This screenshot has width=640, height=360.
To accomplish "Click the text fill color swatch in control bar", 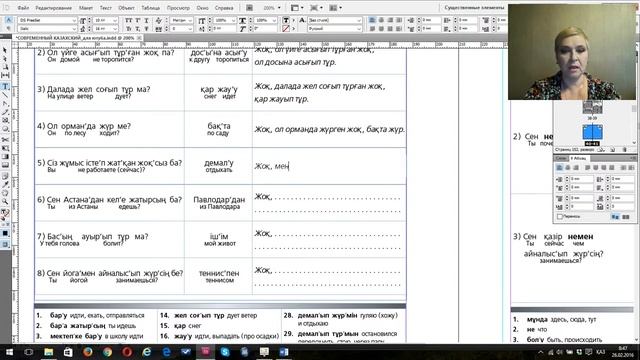I will pyautogui.click(x=286, y=20).
